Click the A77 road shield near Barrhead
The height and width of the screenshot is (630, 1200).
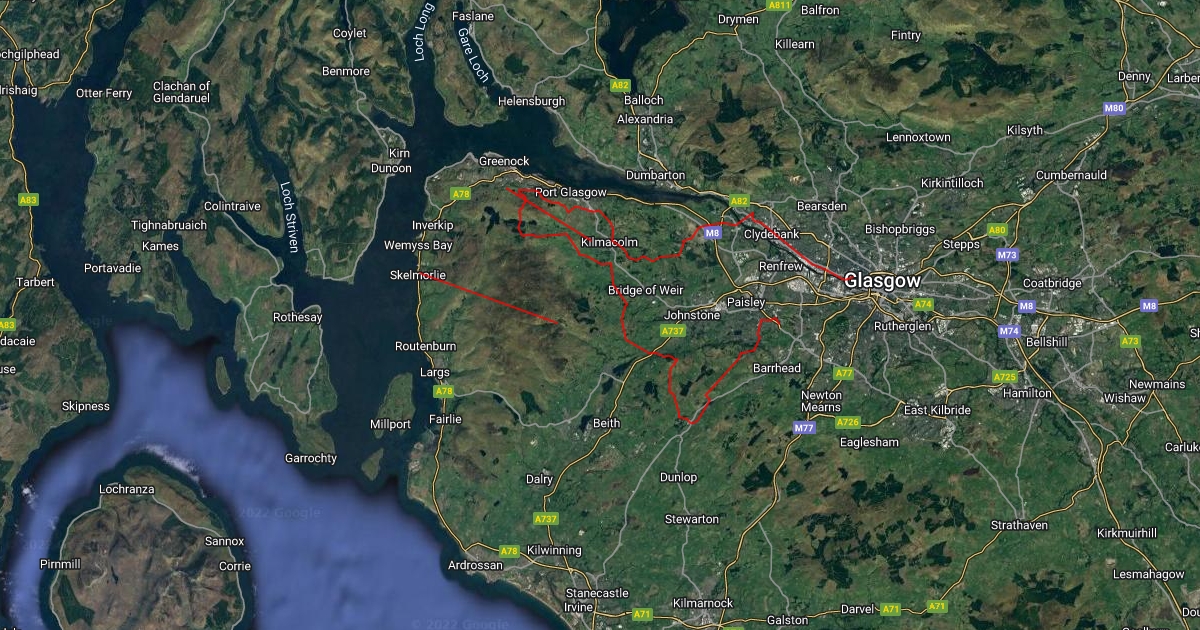844,373
